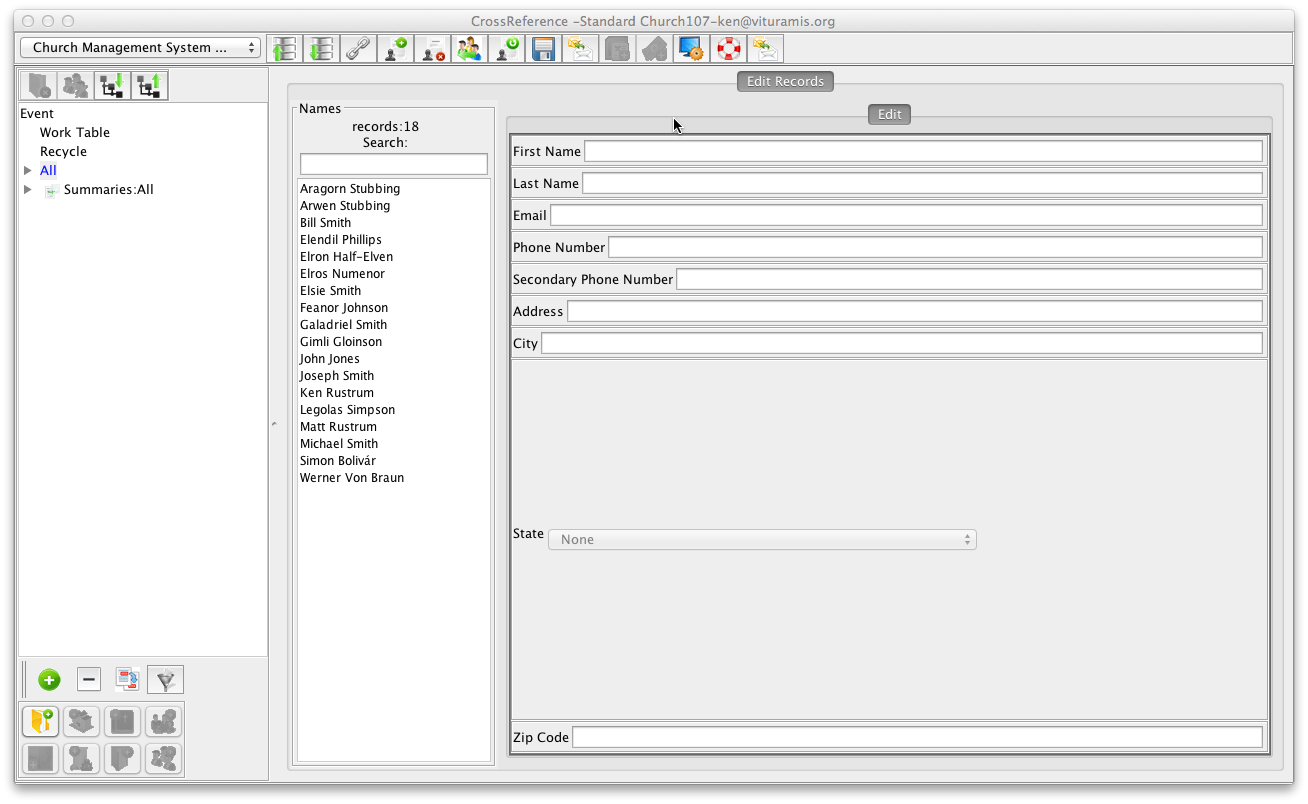This screenshot has width=1308, height=804.
Task: Open the monitor settings toolbar icon
Action: pyautogui.click(x=690, y=48)
